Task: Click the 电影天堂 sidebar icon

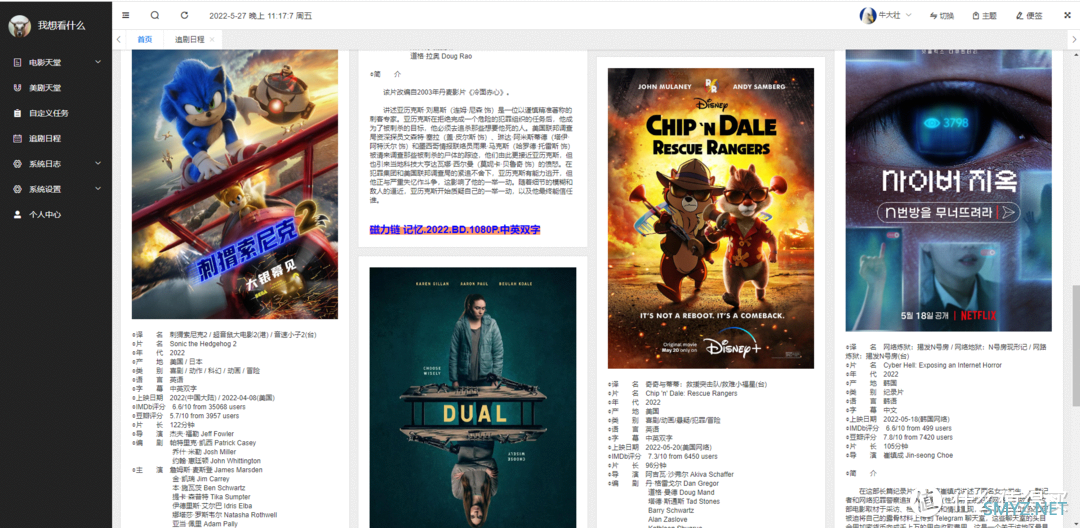Action: [18, 63]
